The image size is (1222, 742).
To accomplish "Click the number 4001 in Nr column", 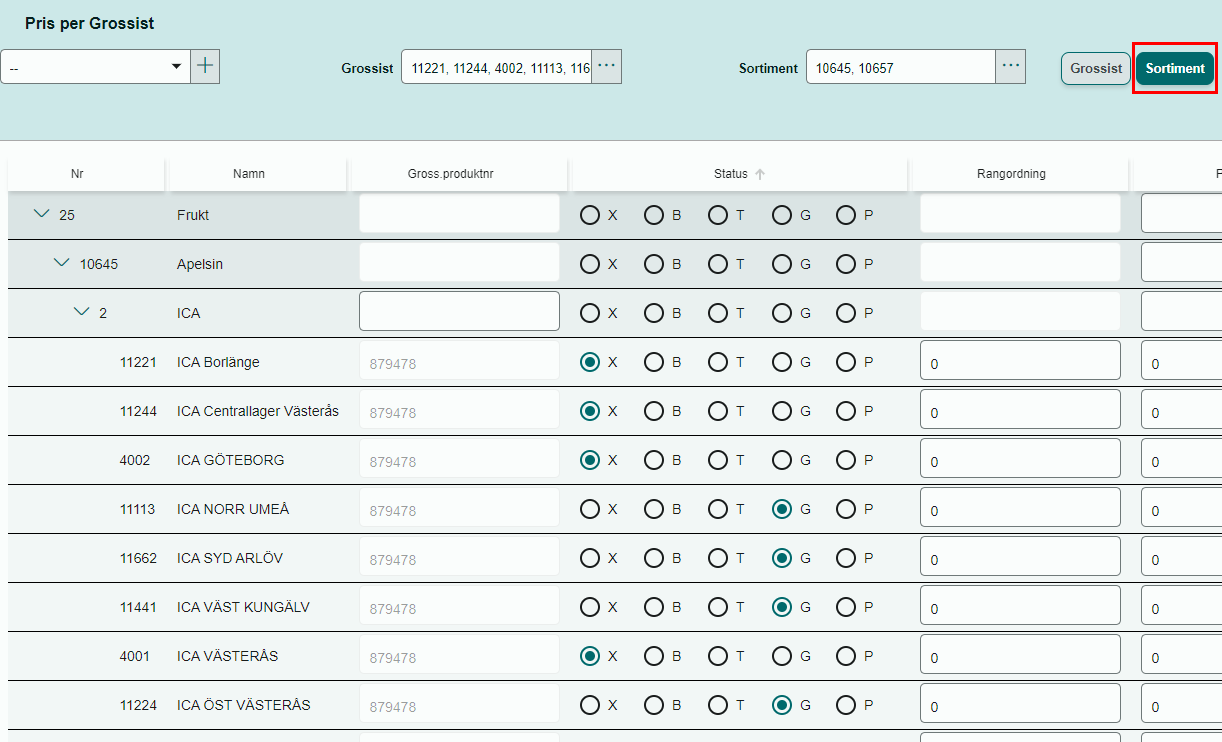I will coord(134,656).
